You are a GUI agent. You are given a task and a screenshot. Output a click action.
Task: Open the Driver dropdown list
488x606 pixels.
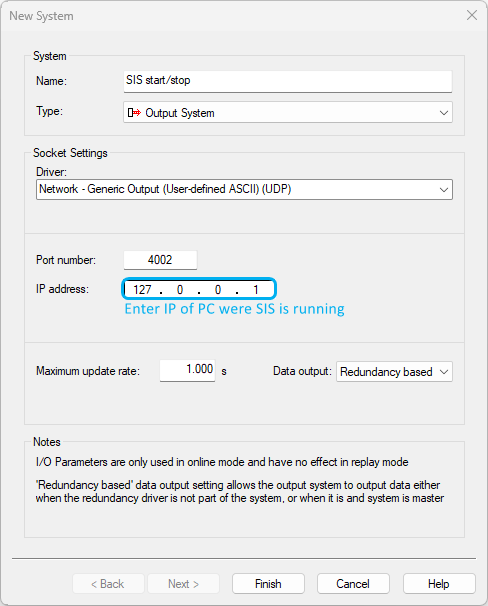tap(244, 189)
